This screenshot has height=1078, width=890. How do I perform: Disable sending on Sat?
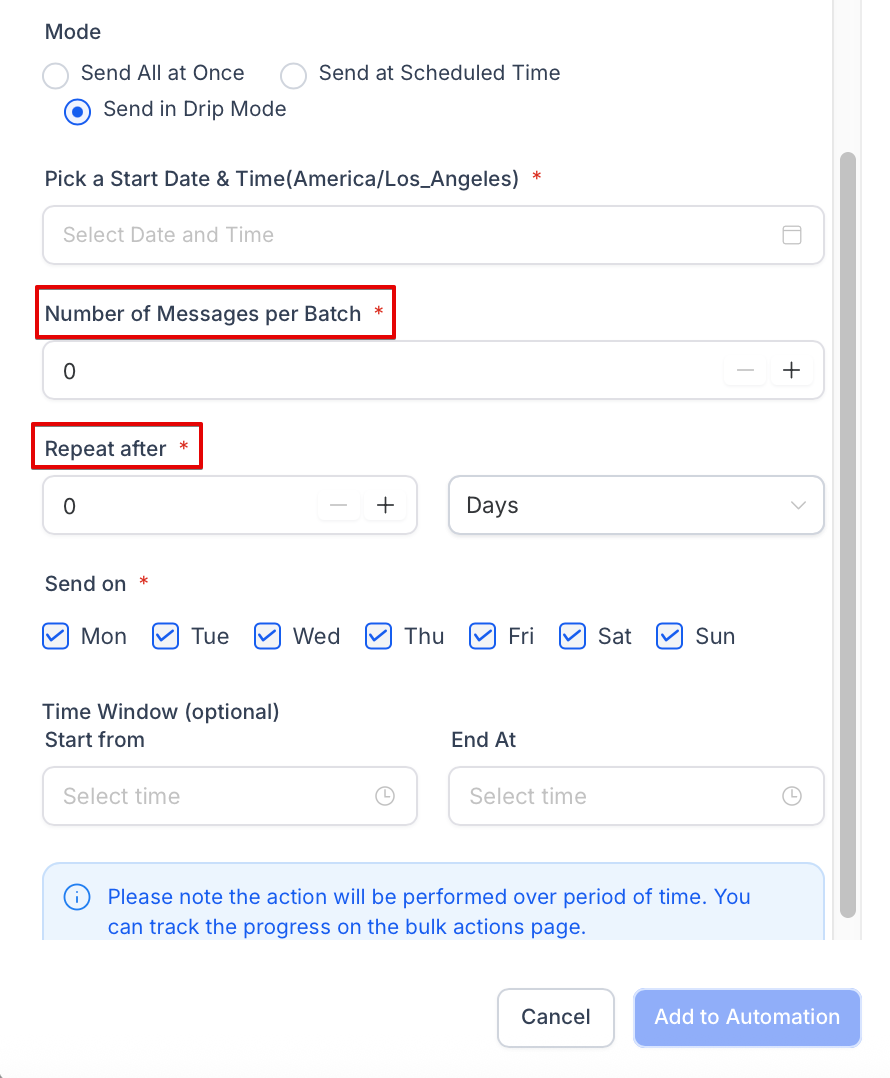(572, 636)
